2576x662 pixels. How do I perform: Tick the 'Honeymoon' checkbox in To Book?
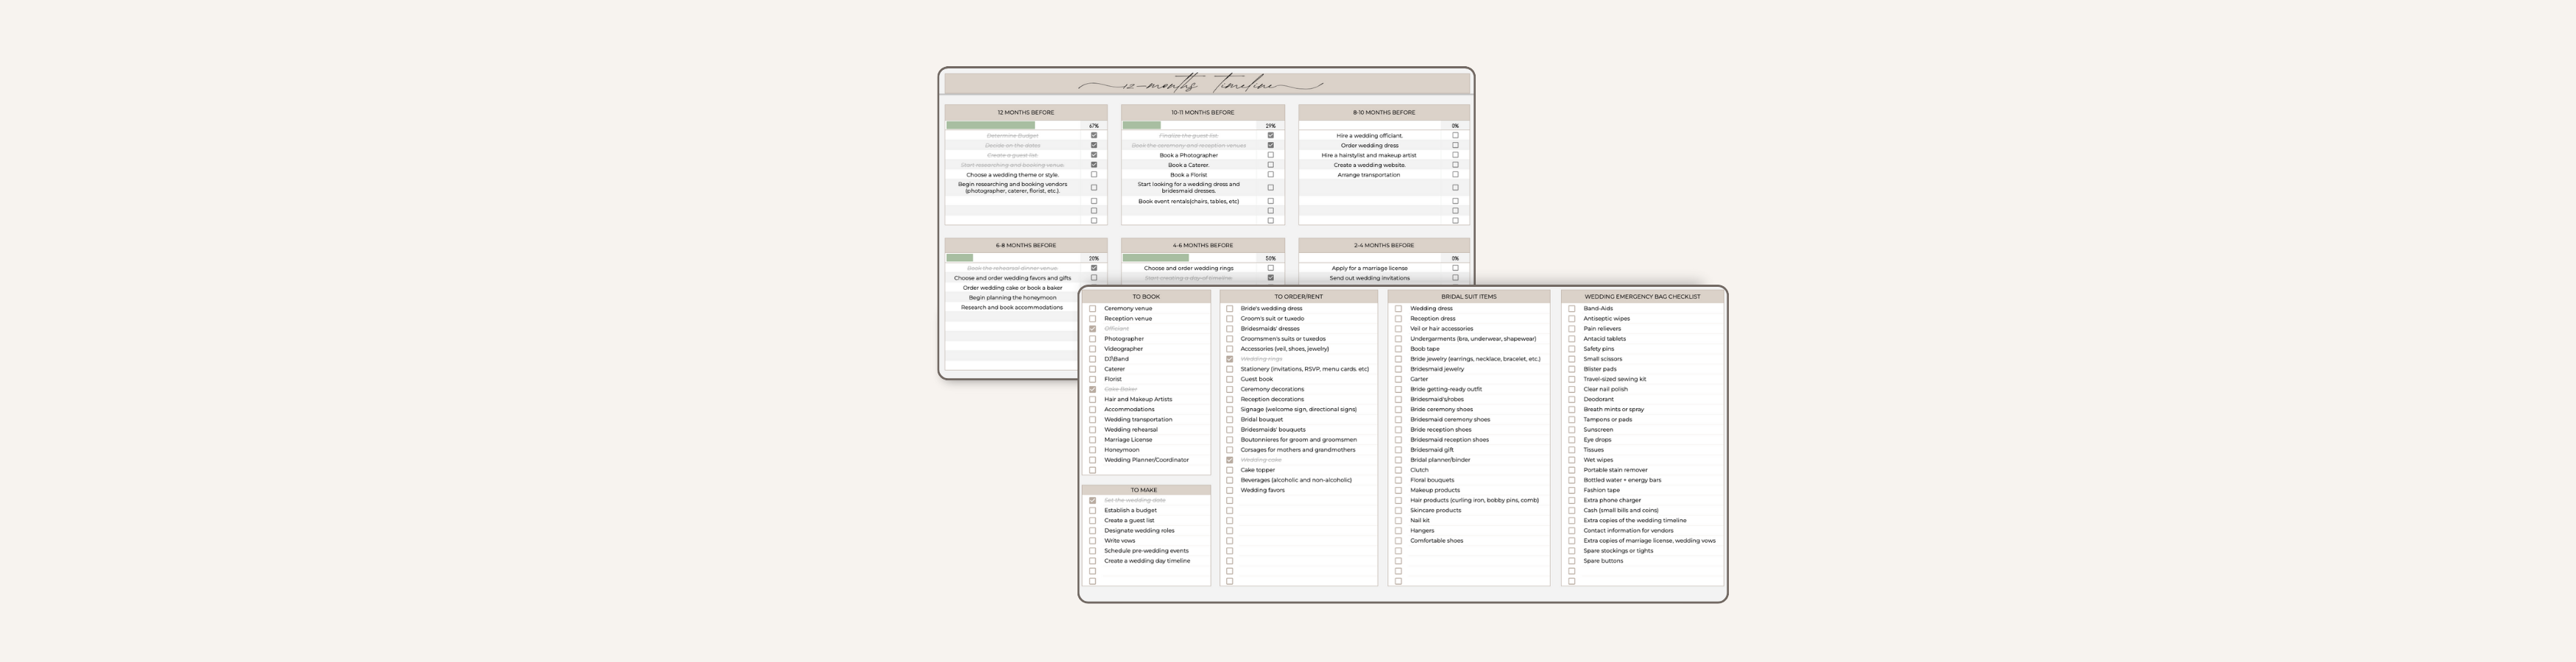click(x=1093, y=450)
